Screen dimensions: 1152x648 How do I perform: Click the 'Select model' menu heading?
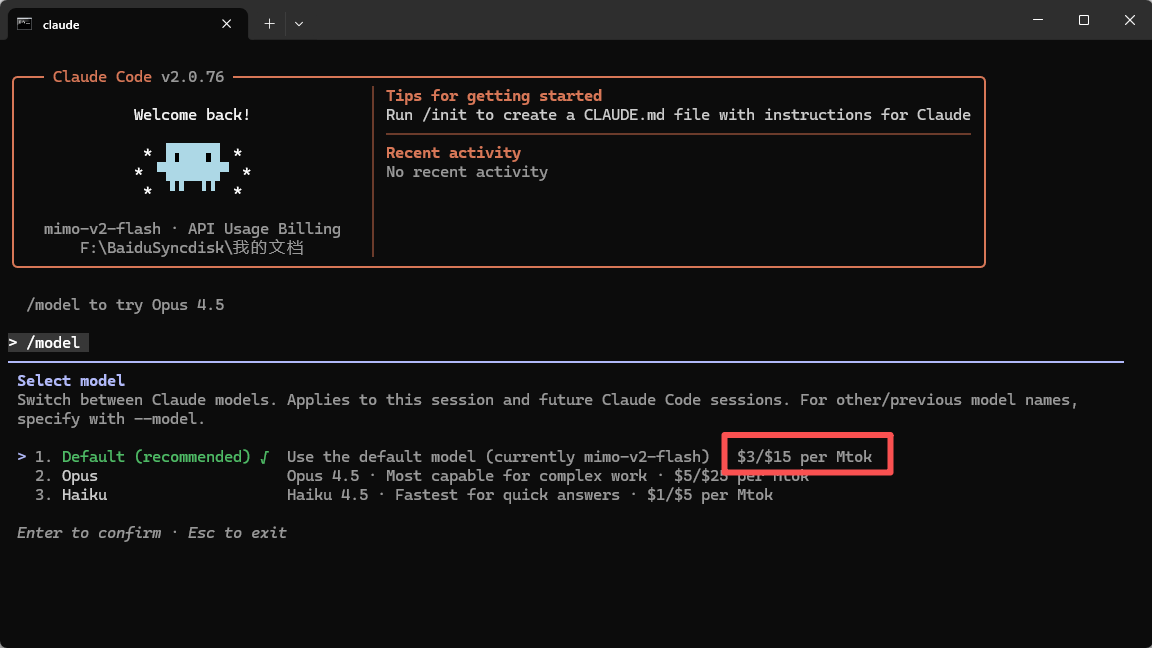71,381
